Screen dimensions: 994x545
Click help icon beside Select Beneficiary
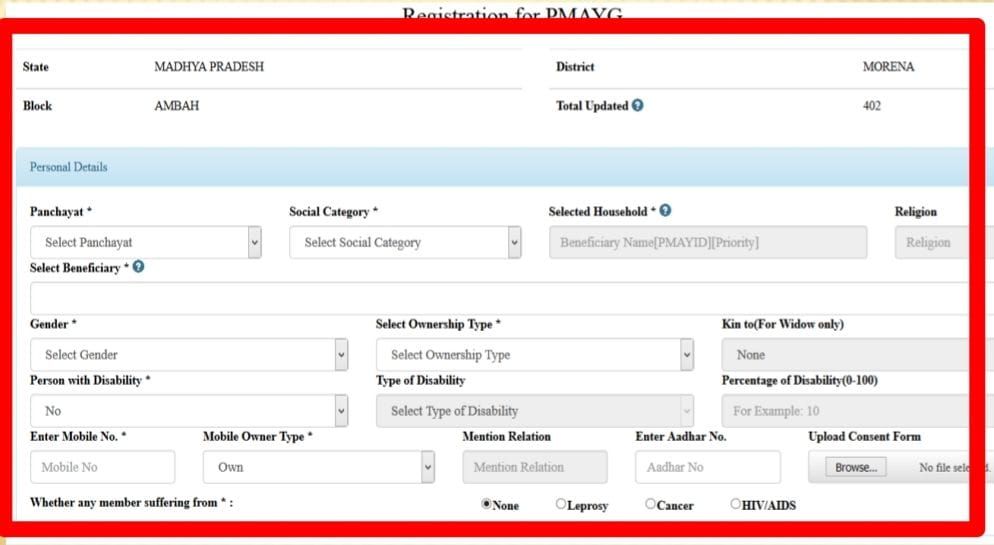pos(138,267)
